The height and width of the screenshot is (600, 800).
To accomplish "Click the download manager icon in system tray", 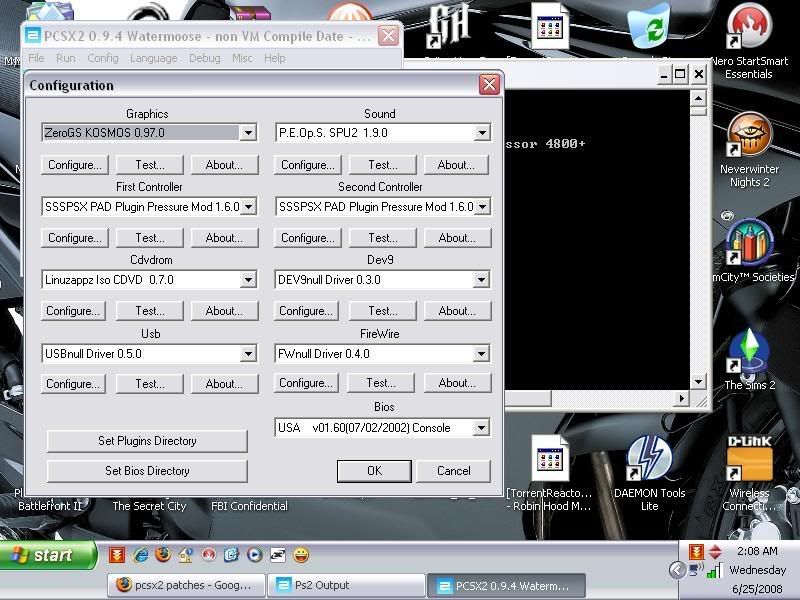I will (696, 552).
